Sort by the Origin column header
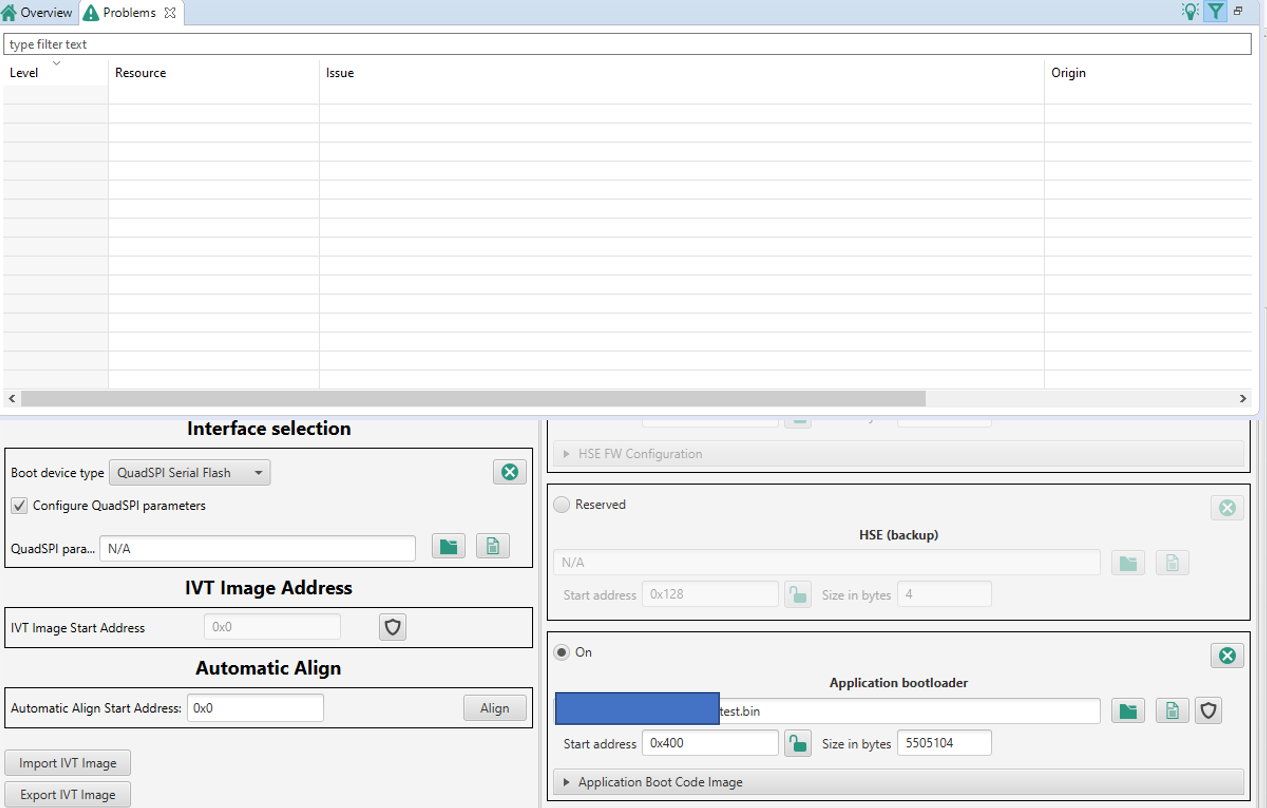The width and height of the screenshot is (1267, 808). pos(1148,73)
